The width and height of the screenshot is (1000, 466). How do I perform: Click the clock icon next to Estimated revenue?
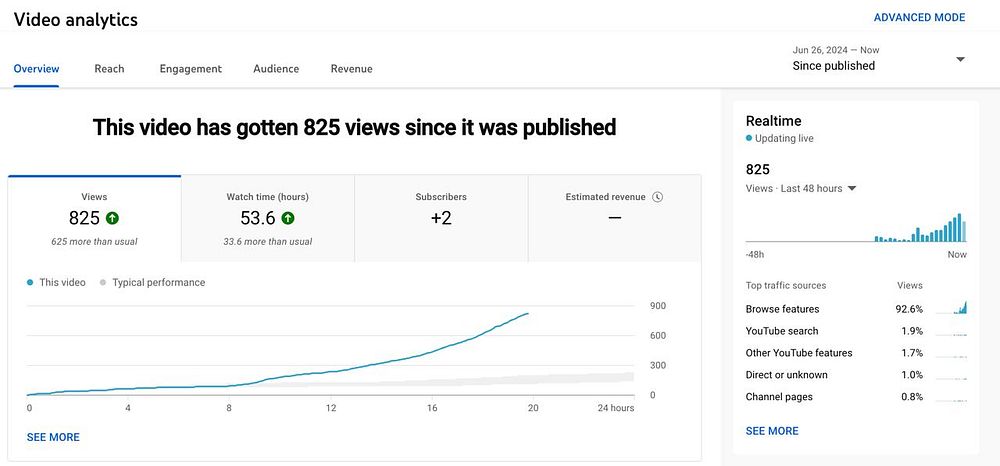click(658, 197)
